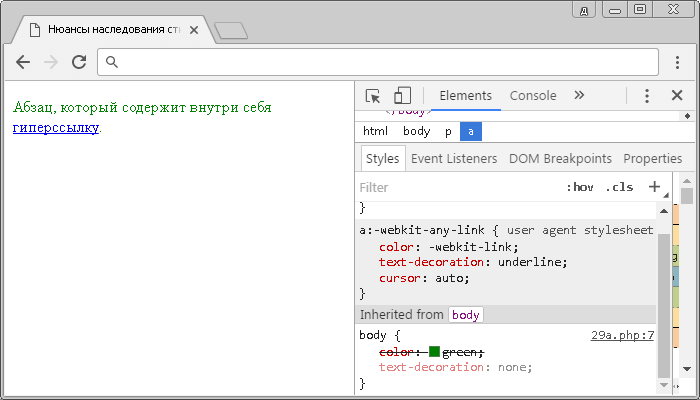Click styles pane scrollbar up arrow

(x=664, y=211)
